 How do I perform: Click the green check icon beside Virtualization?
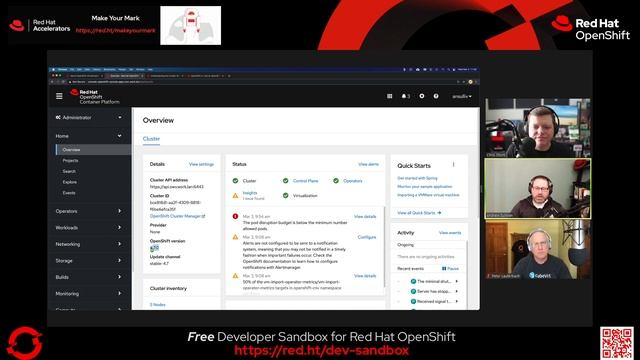pos(286,196)
